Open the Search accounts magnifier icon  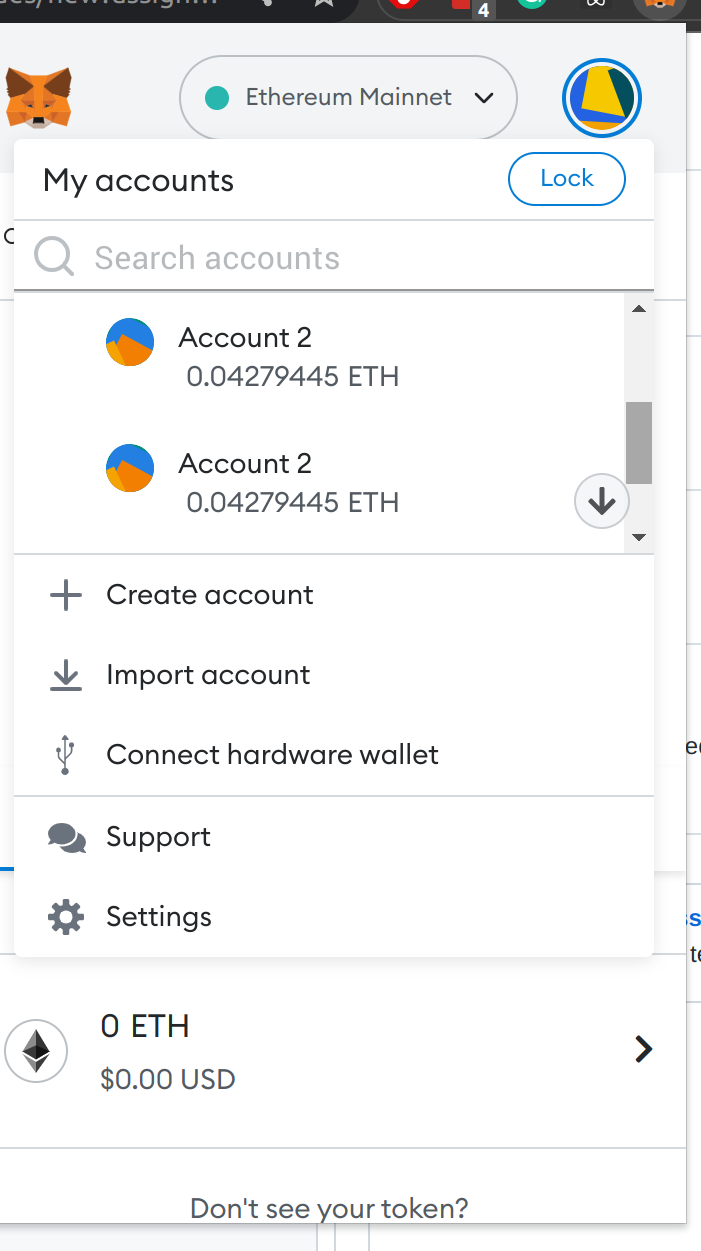[x=54, y=257]
